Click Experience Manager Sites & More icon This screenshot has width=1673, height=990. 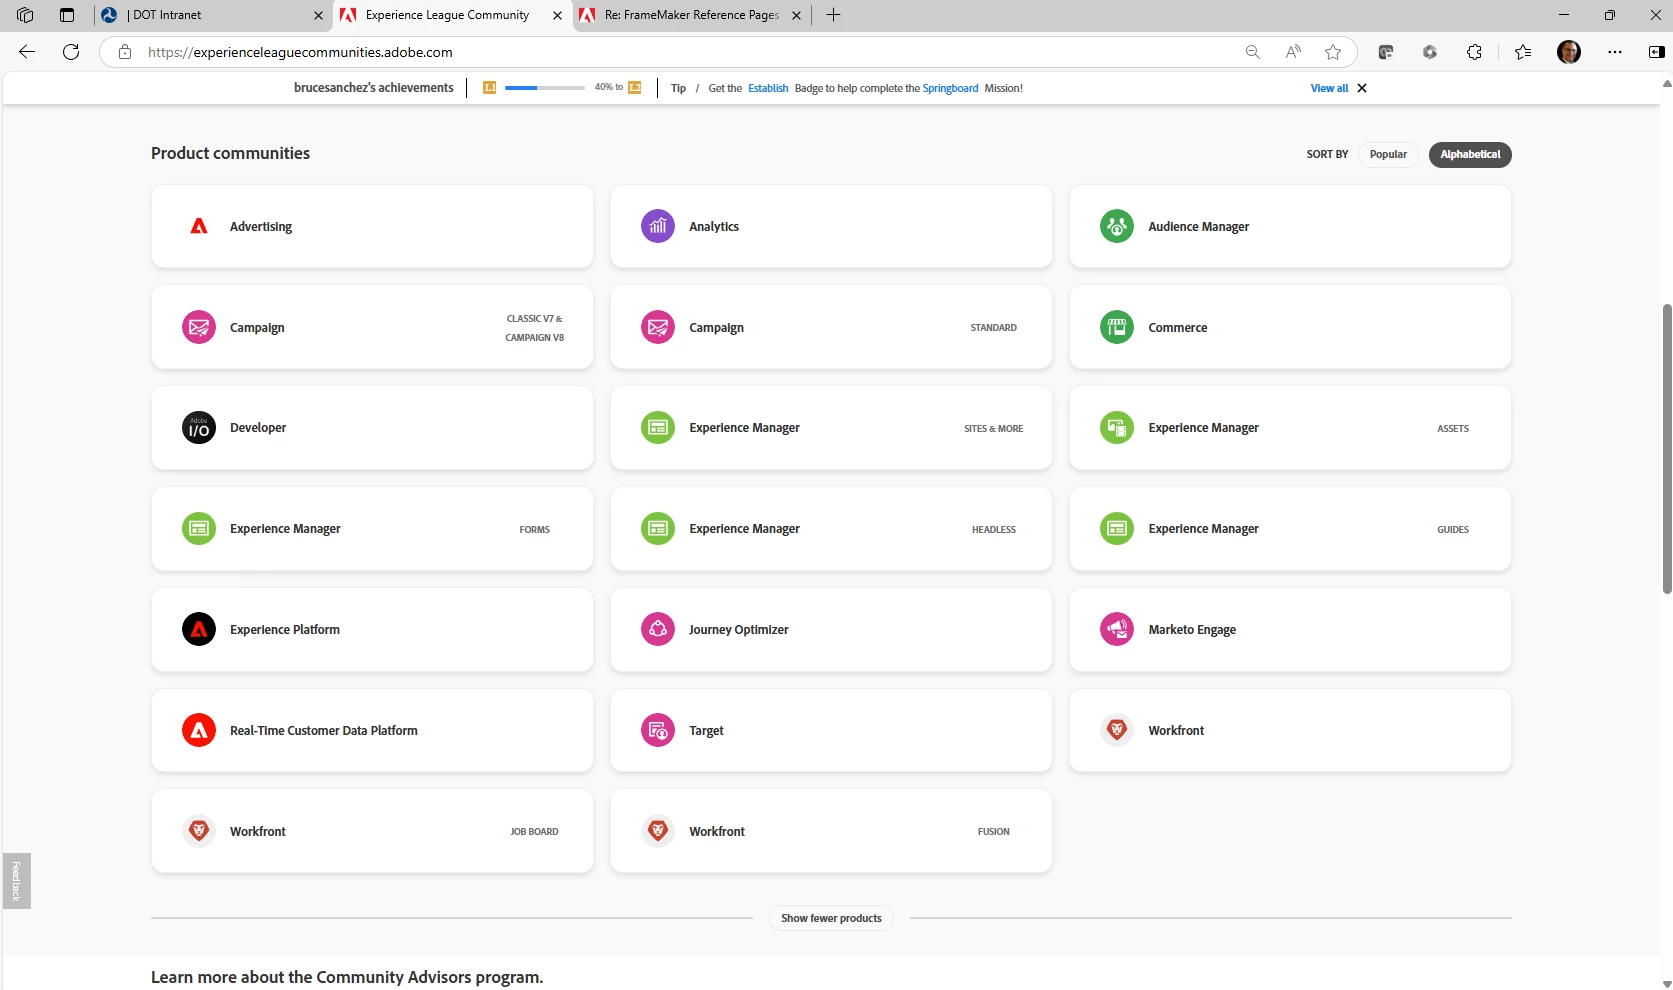point(658,427)
